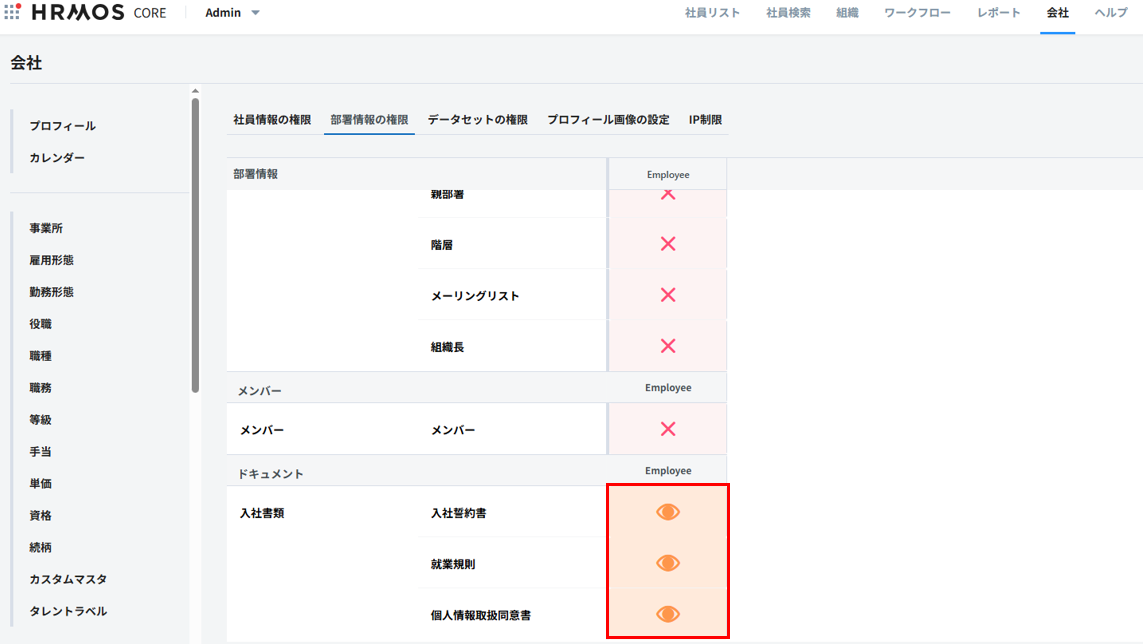Click the X icon for 組織長 row
The width and height of the screenshot is (1143, 644).
pos(668,346)
